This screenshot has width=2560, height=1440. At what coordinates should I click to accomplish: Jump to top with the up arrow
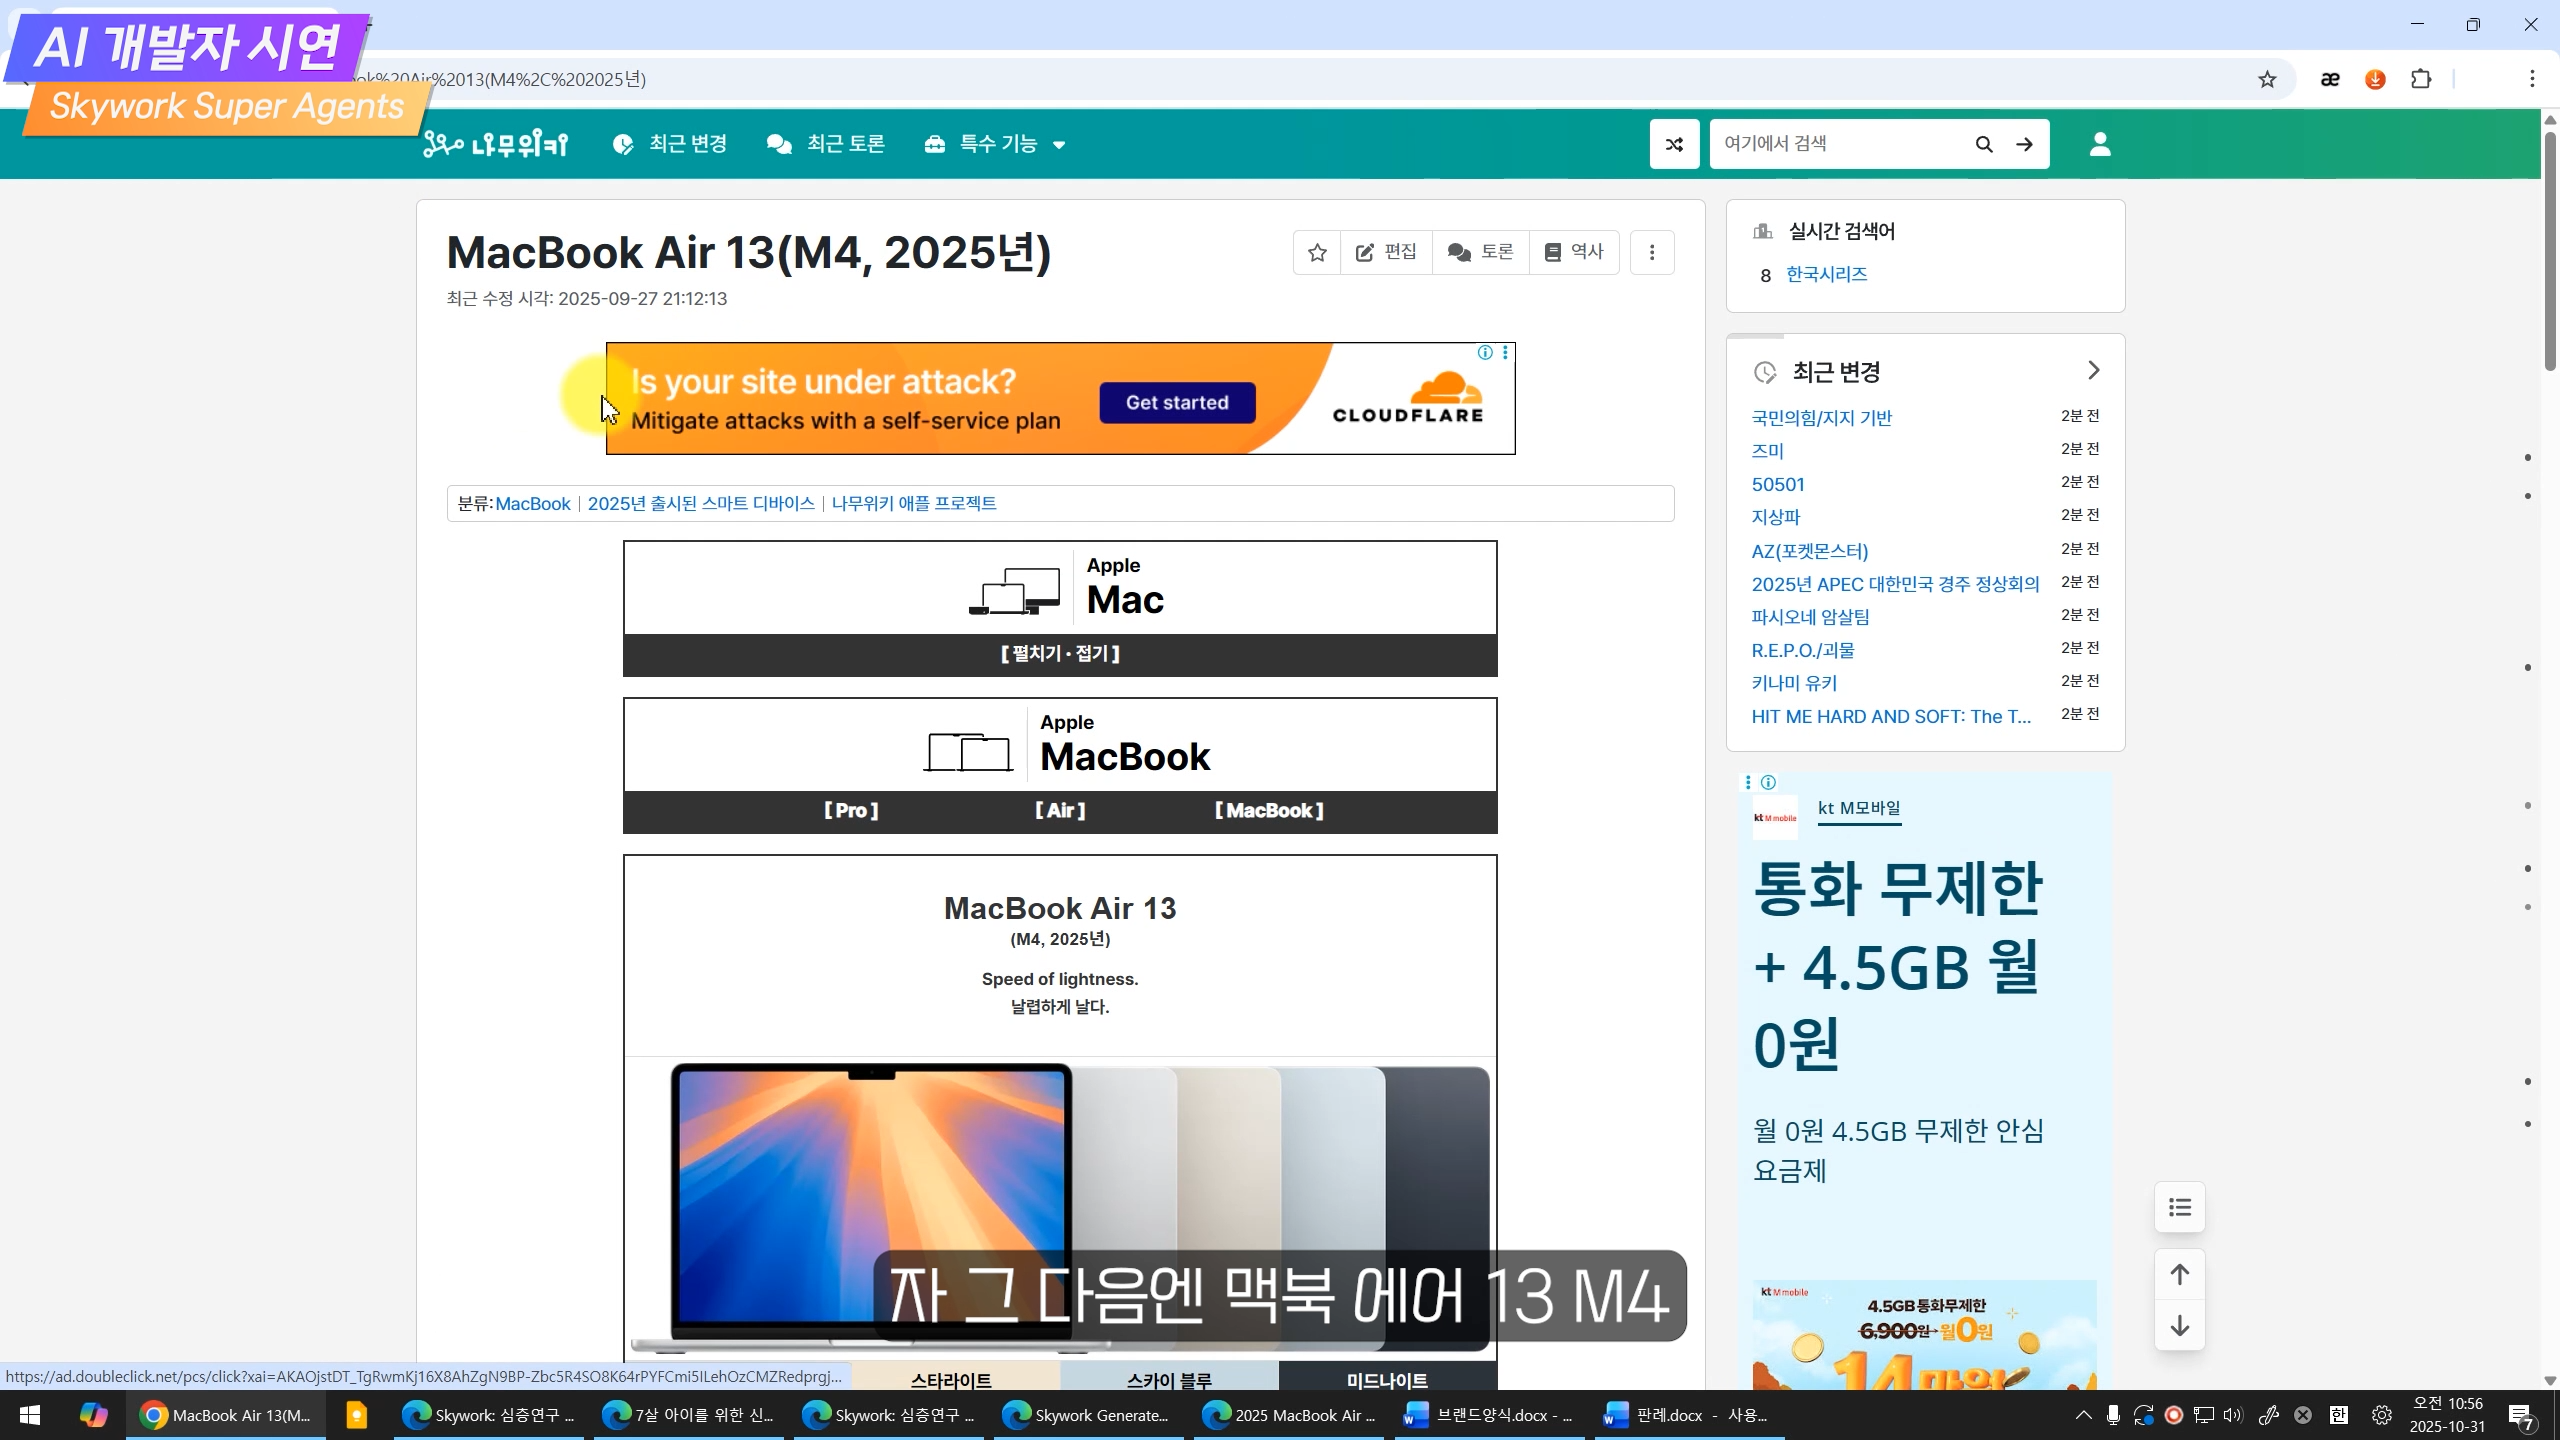2180,1274
